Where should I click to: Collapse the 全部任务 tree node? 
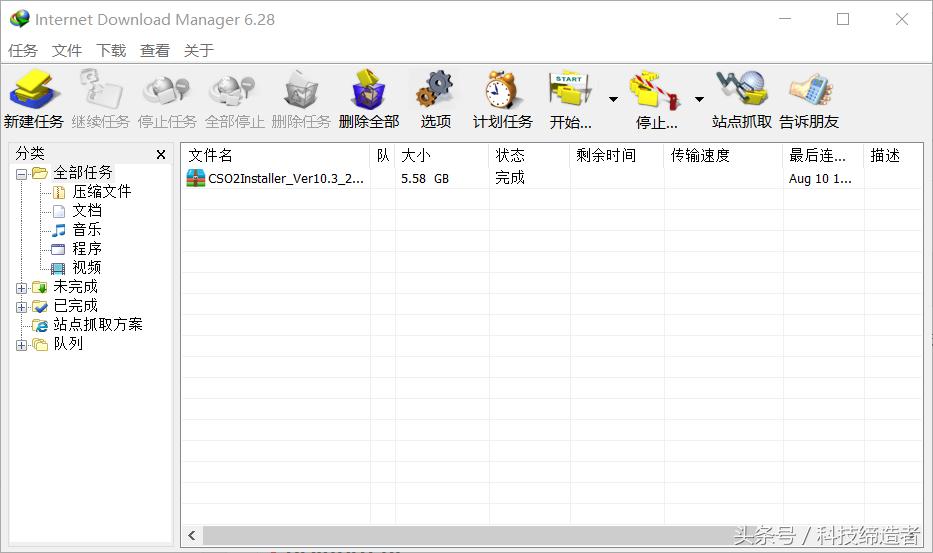point(22,173)
